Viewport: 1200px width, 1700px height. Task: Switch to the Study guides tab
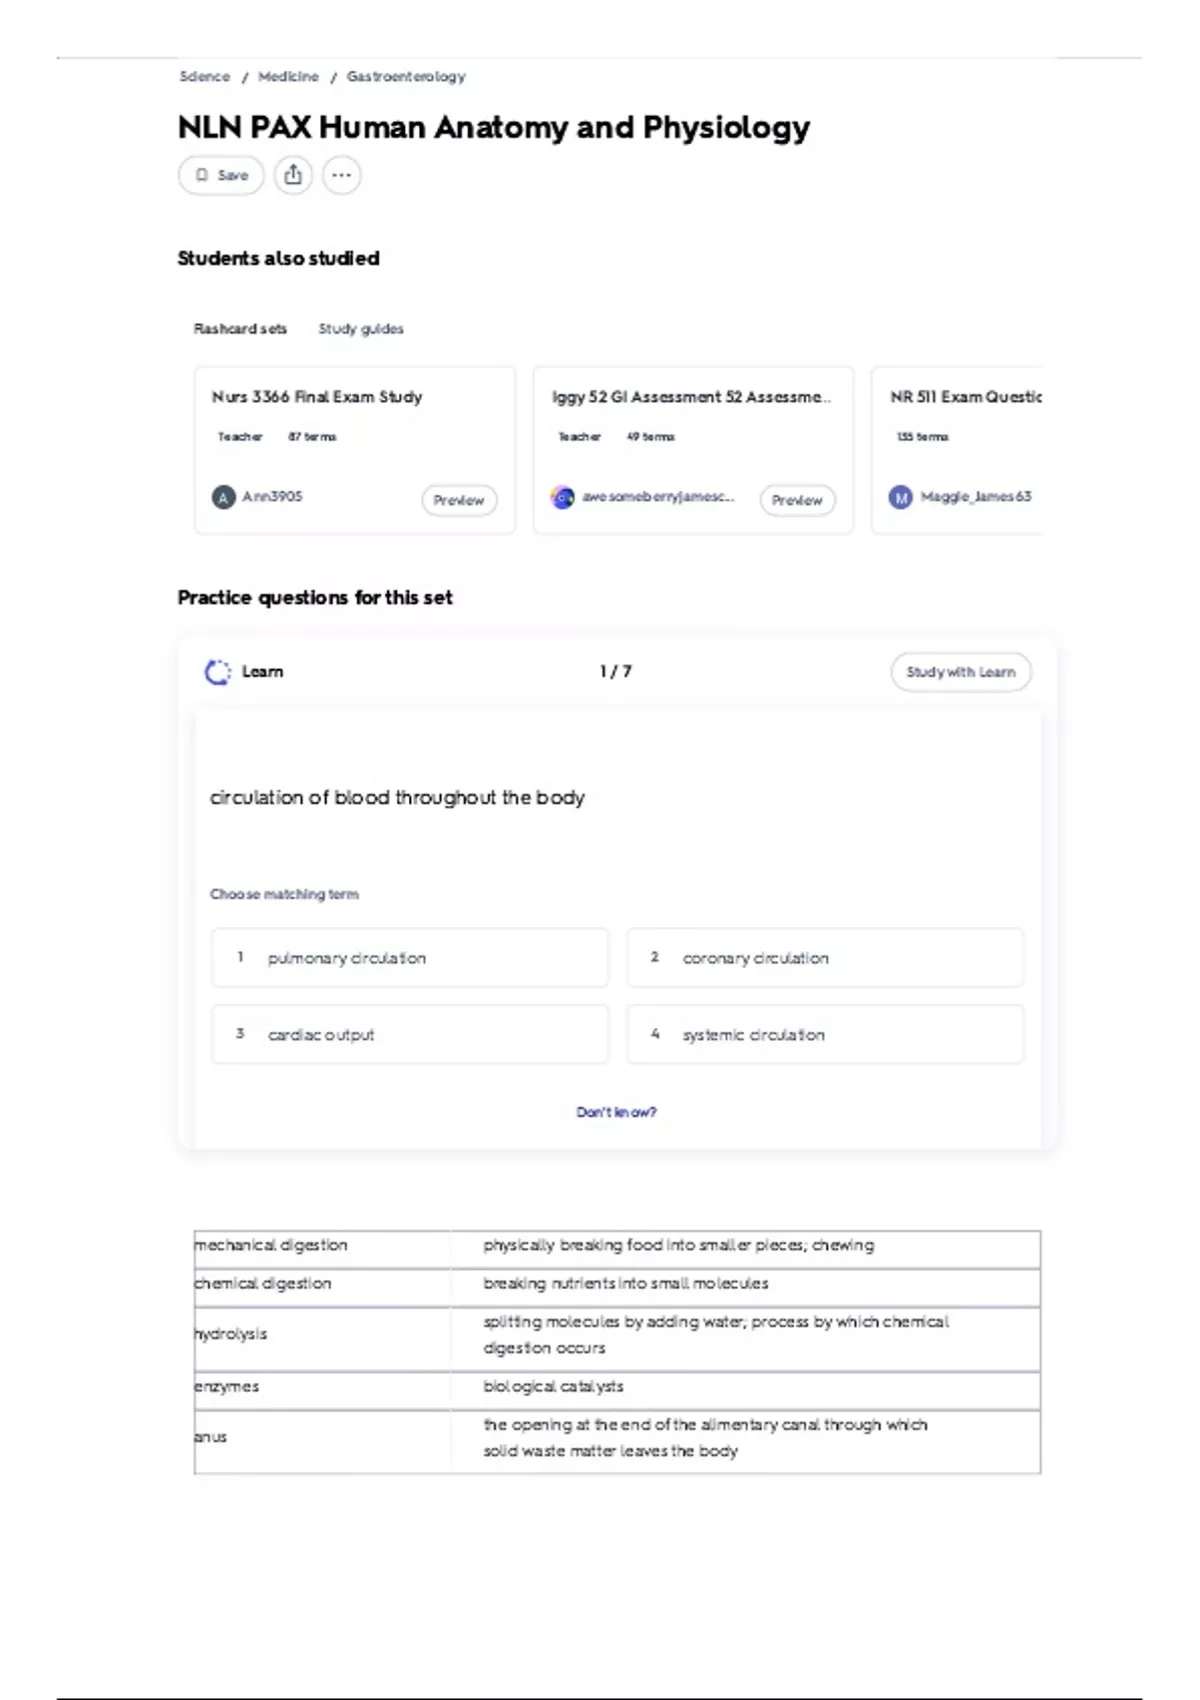point(361,329)
